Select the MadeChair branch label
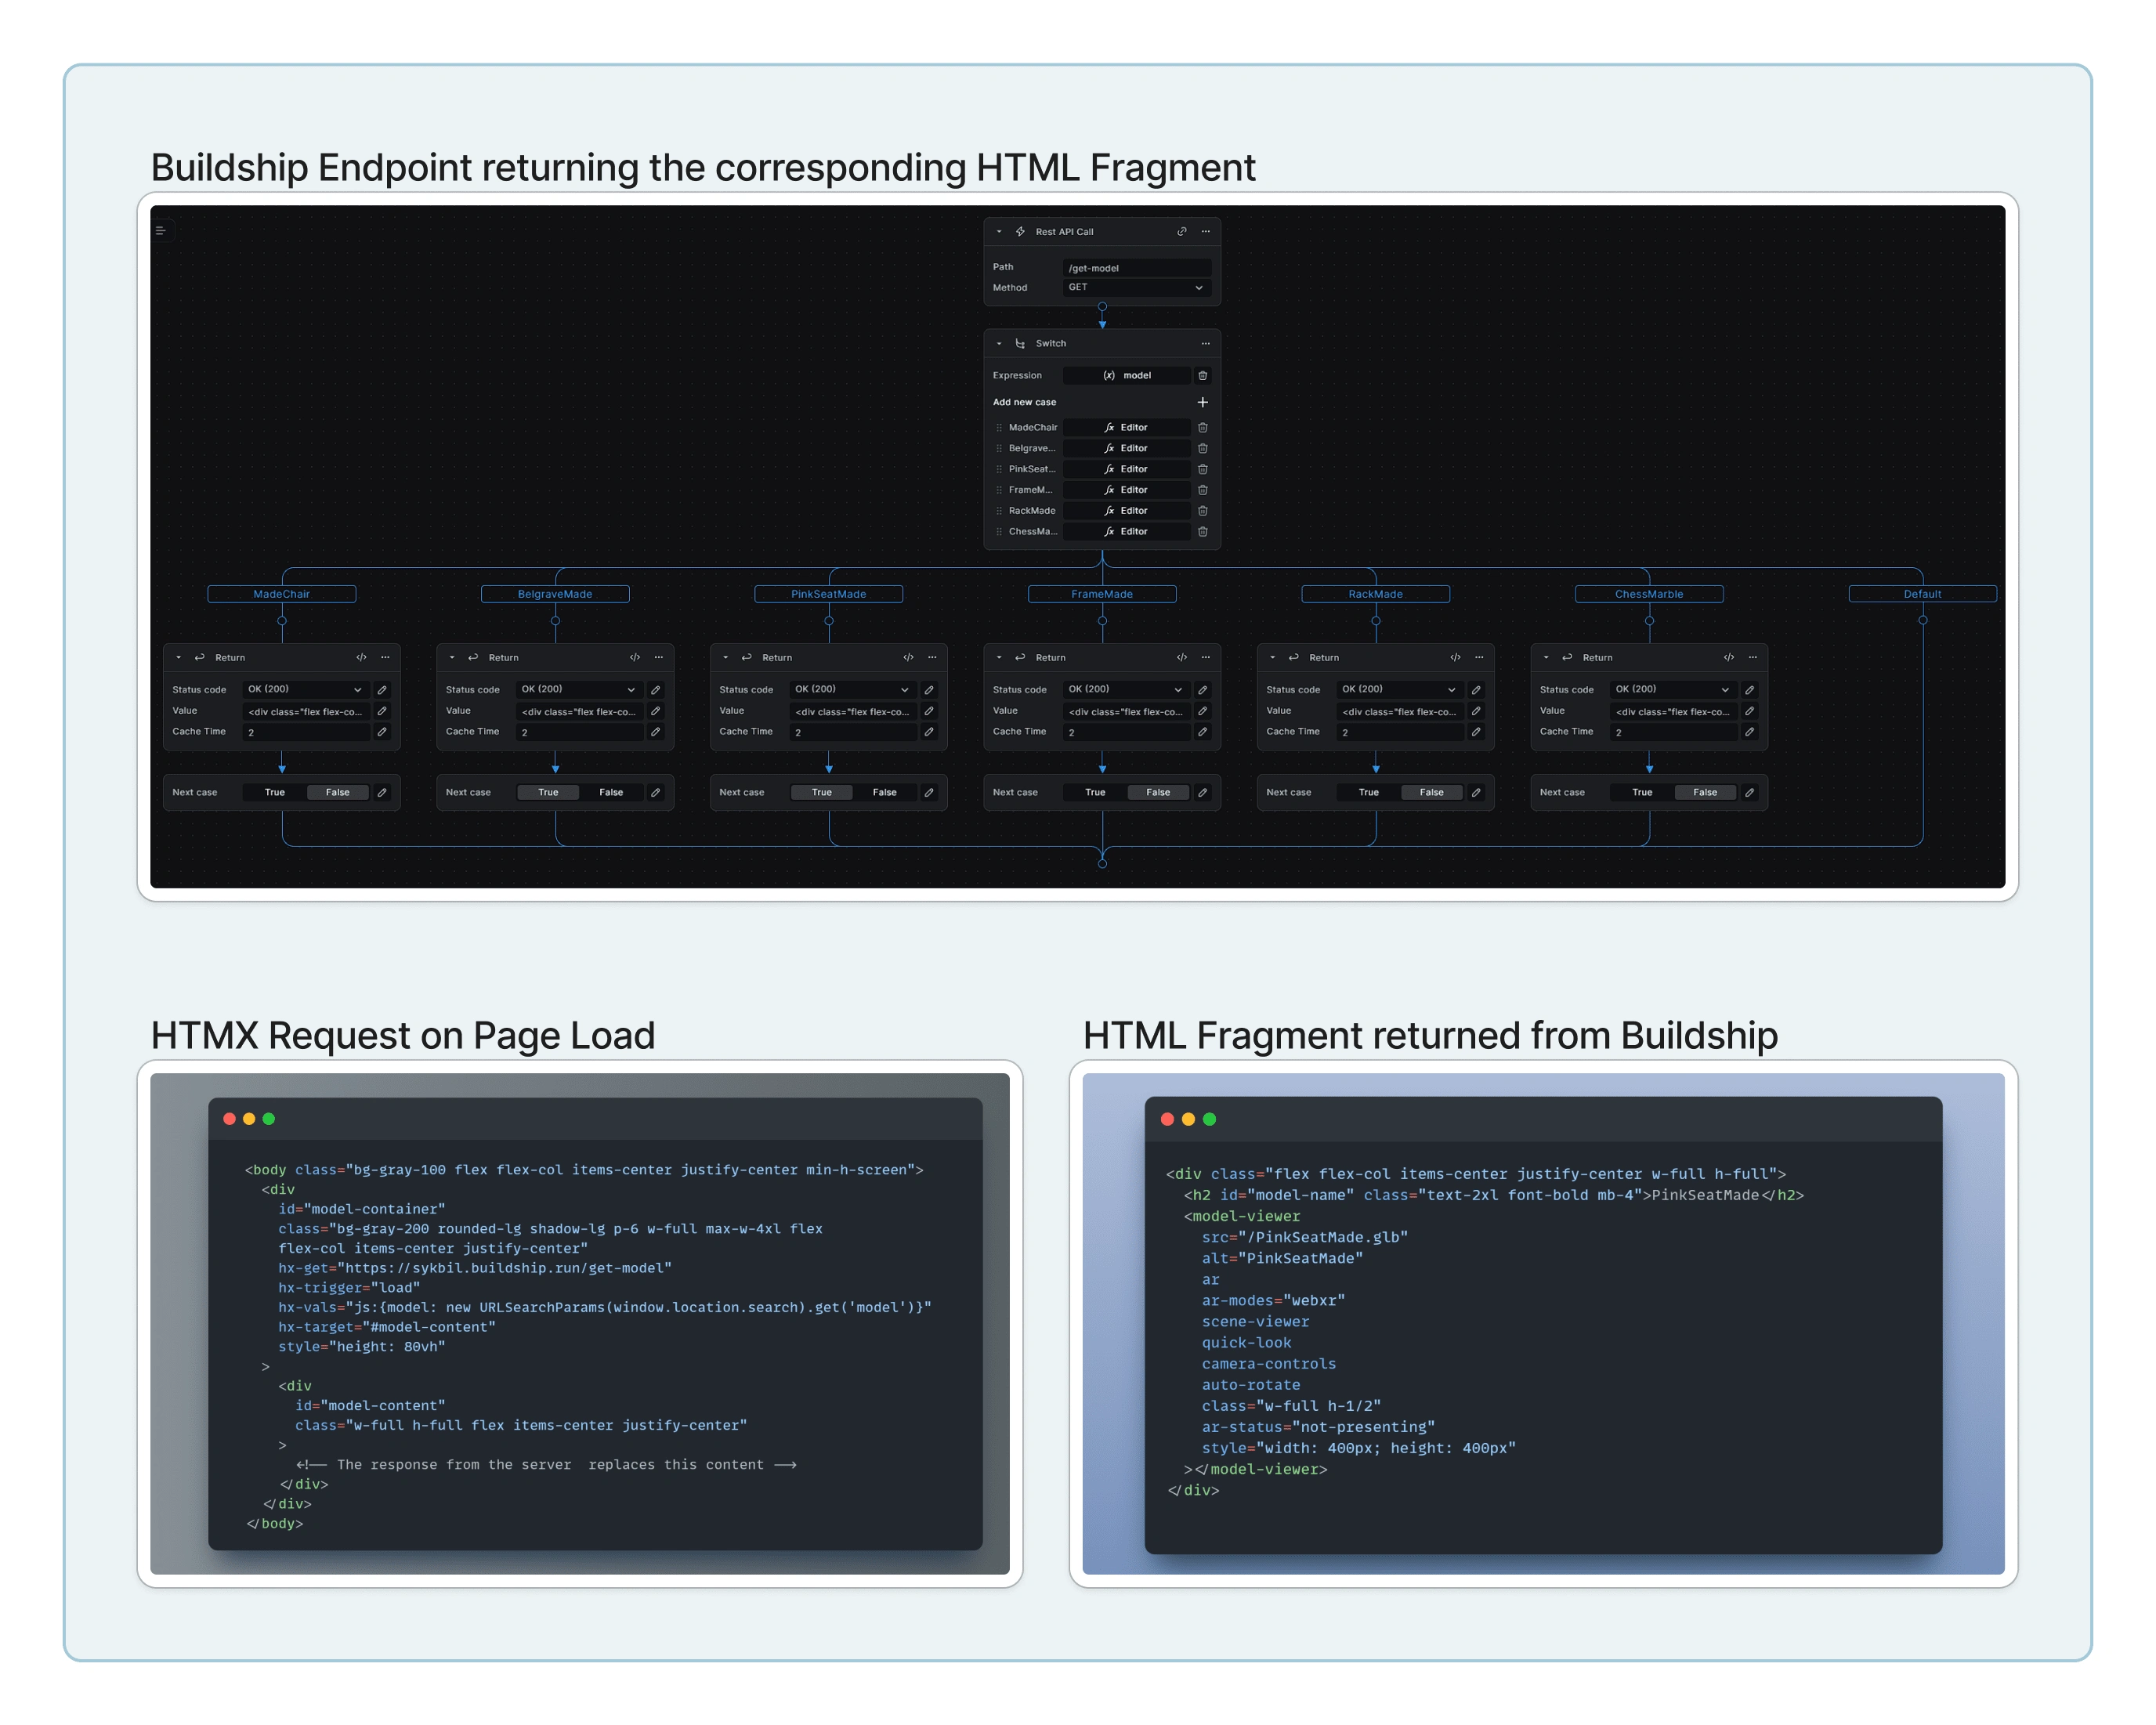Viewport: 2156px width, 1725px height. point(282,594)
